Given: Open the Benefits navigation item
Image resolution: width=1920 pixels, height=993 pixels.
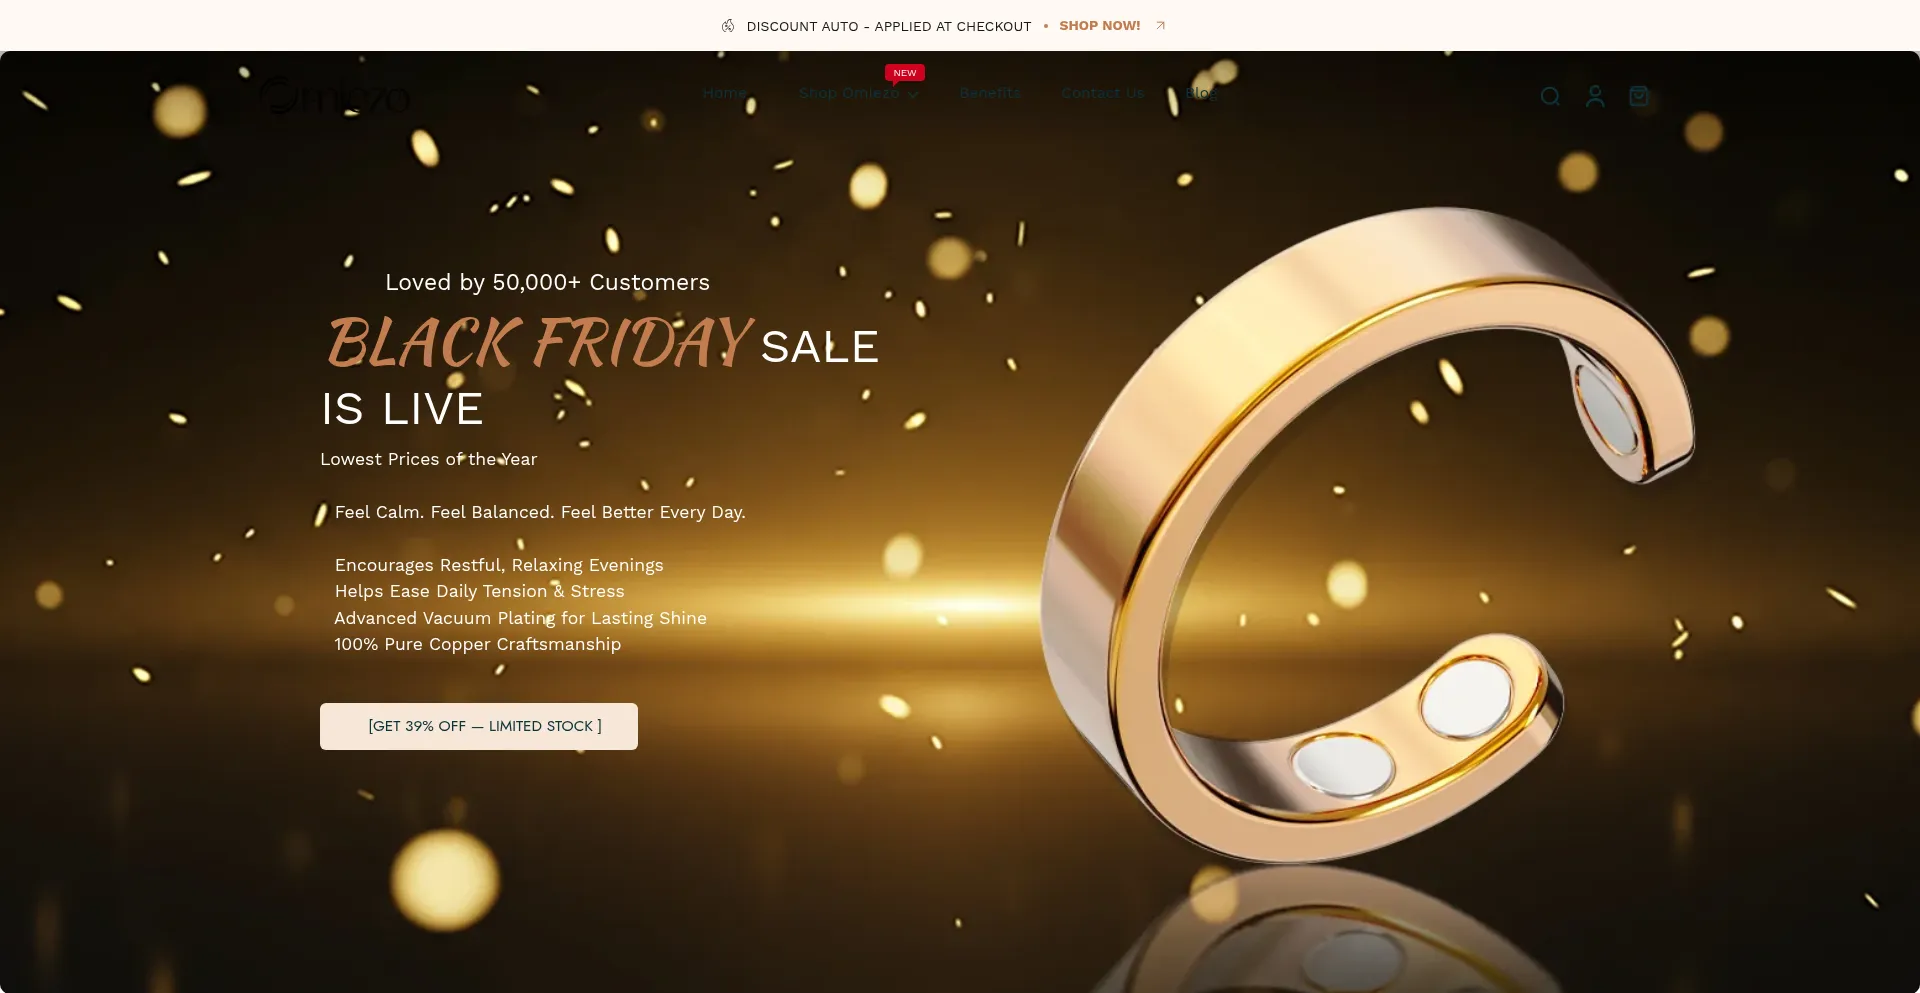Looking at the screenshot, I should (x=990, y=93).
